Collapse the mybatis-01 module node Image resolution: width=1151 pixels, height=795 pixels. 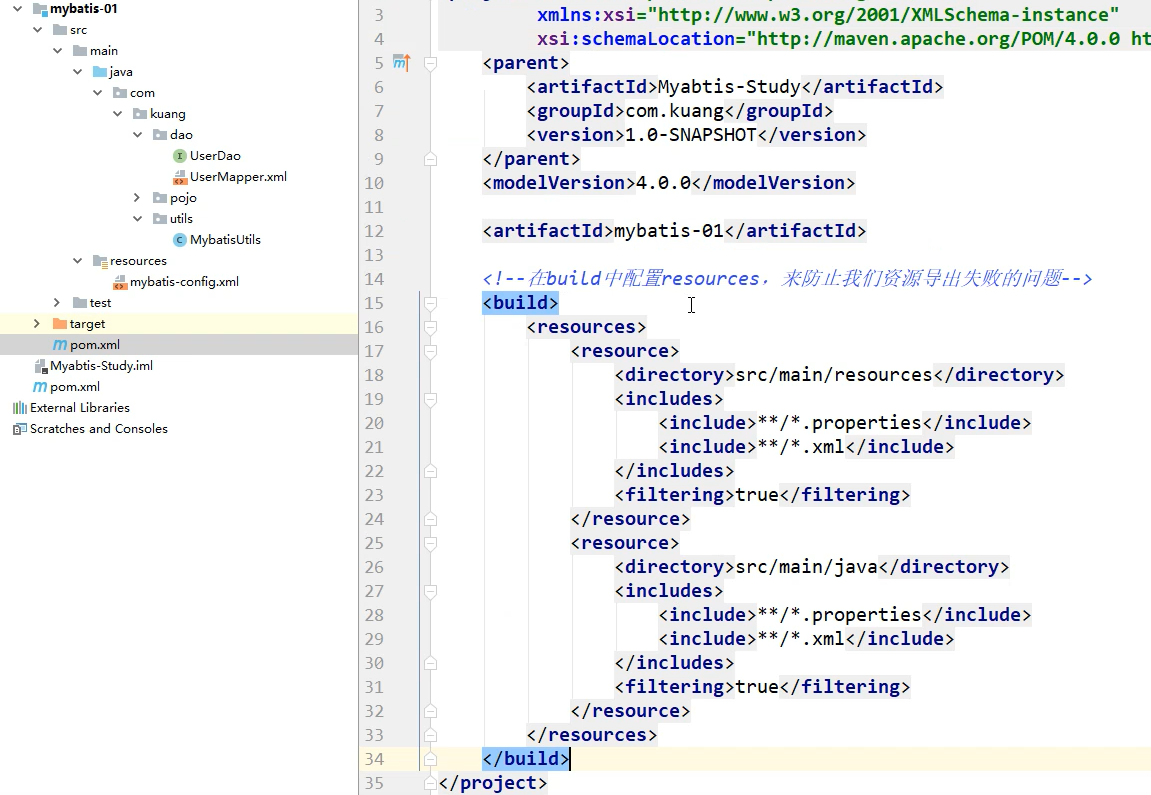18,9
